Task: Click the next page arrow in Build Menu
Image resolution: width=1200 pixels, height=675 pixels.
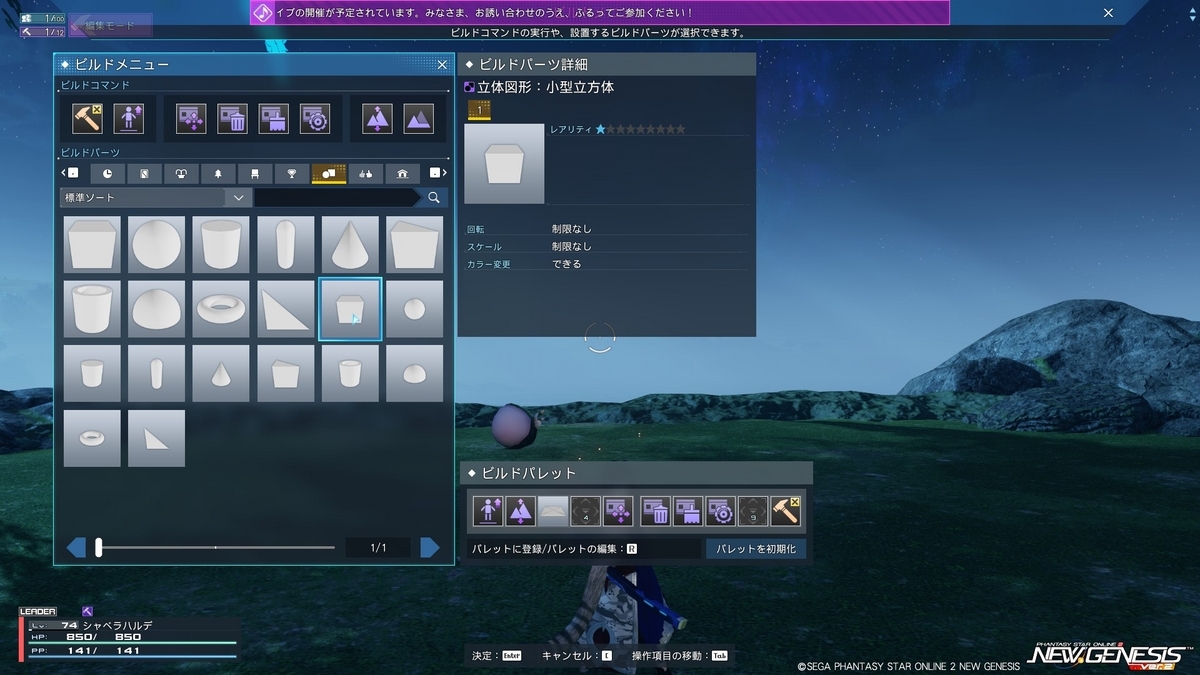Action: (430, 547)
